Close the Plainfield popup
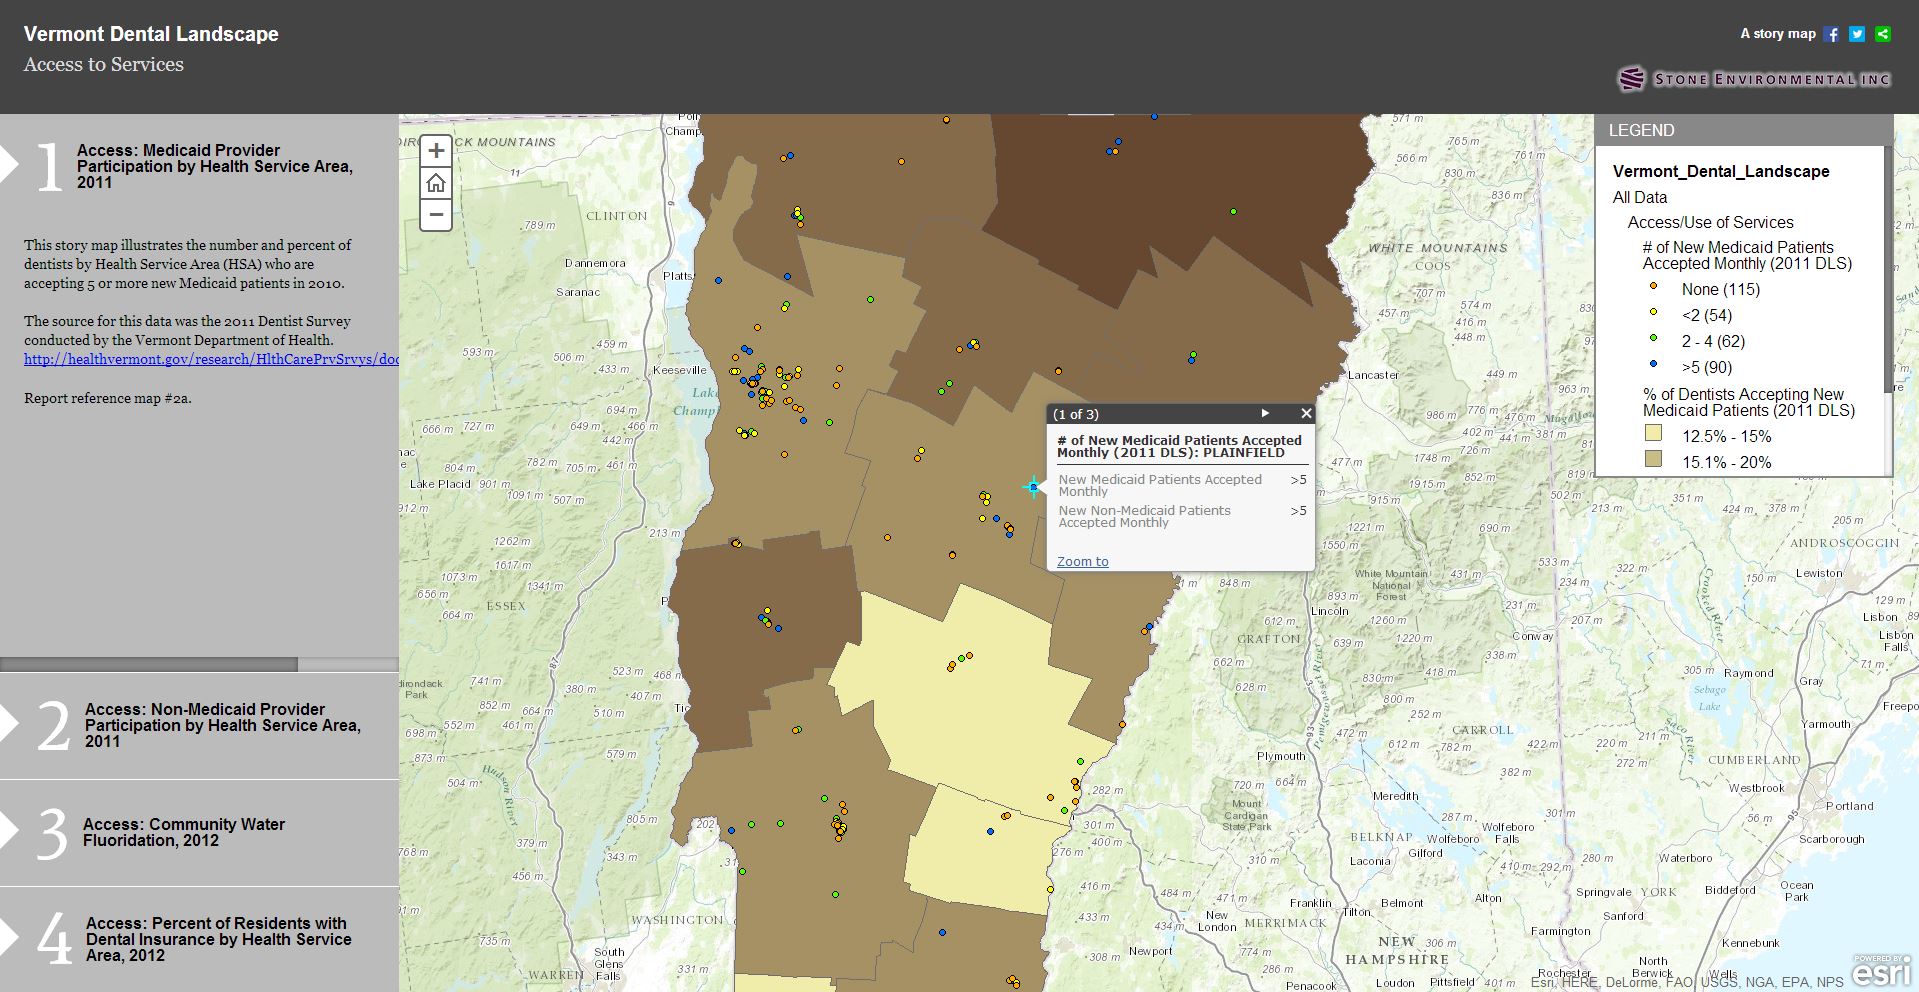Viewport: 1919px width, 992px height. [1306, 413]
